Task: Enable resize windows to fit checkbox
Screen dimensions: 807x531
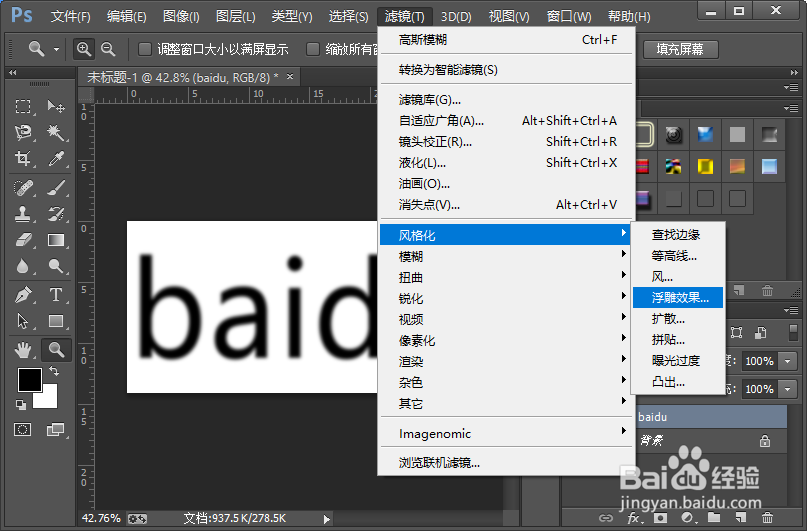Action: [x=145, y=49]
